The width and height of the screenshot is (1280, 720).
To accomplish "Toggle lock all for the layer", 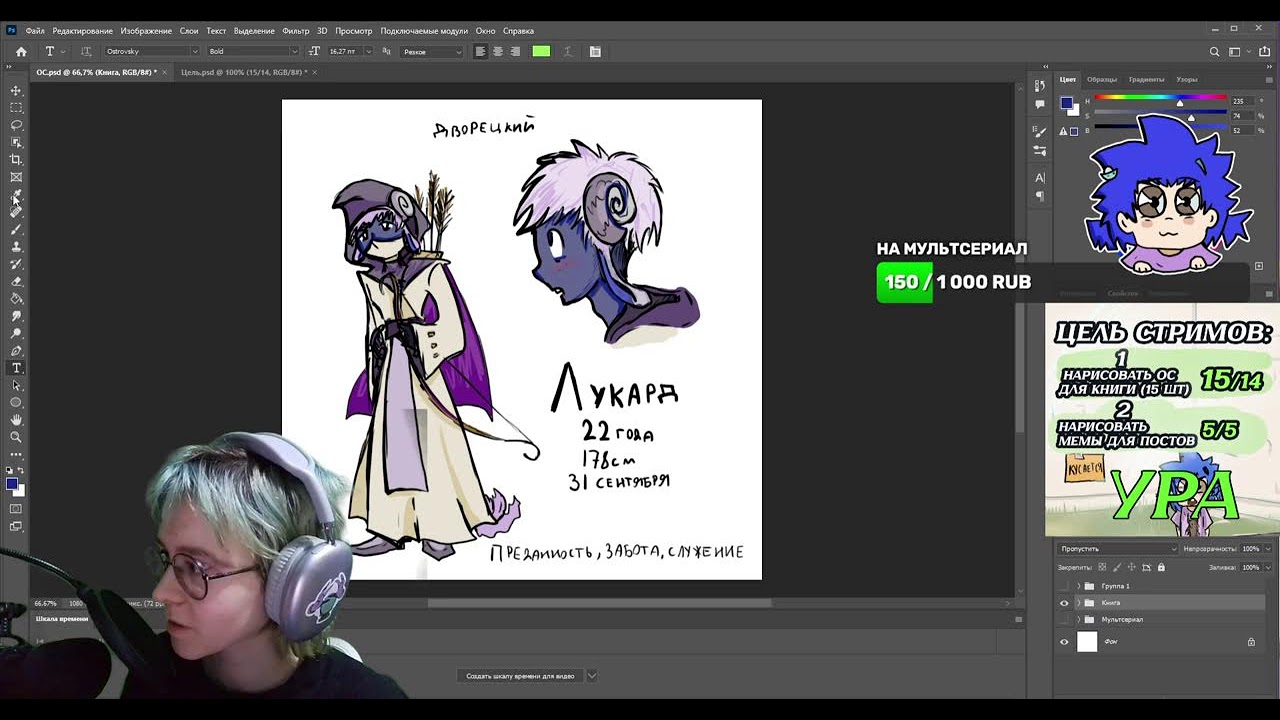I will [1162, 567].
